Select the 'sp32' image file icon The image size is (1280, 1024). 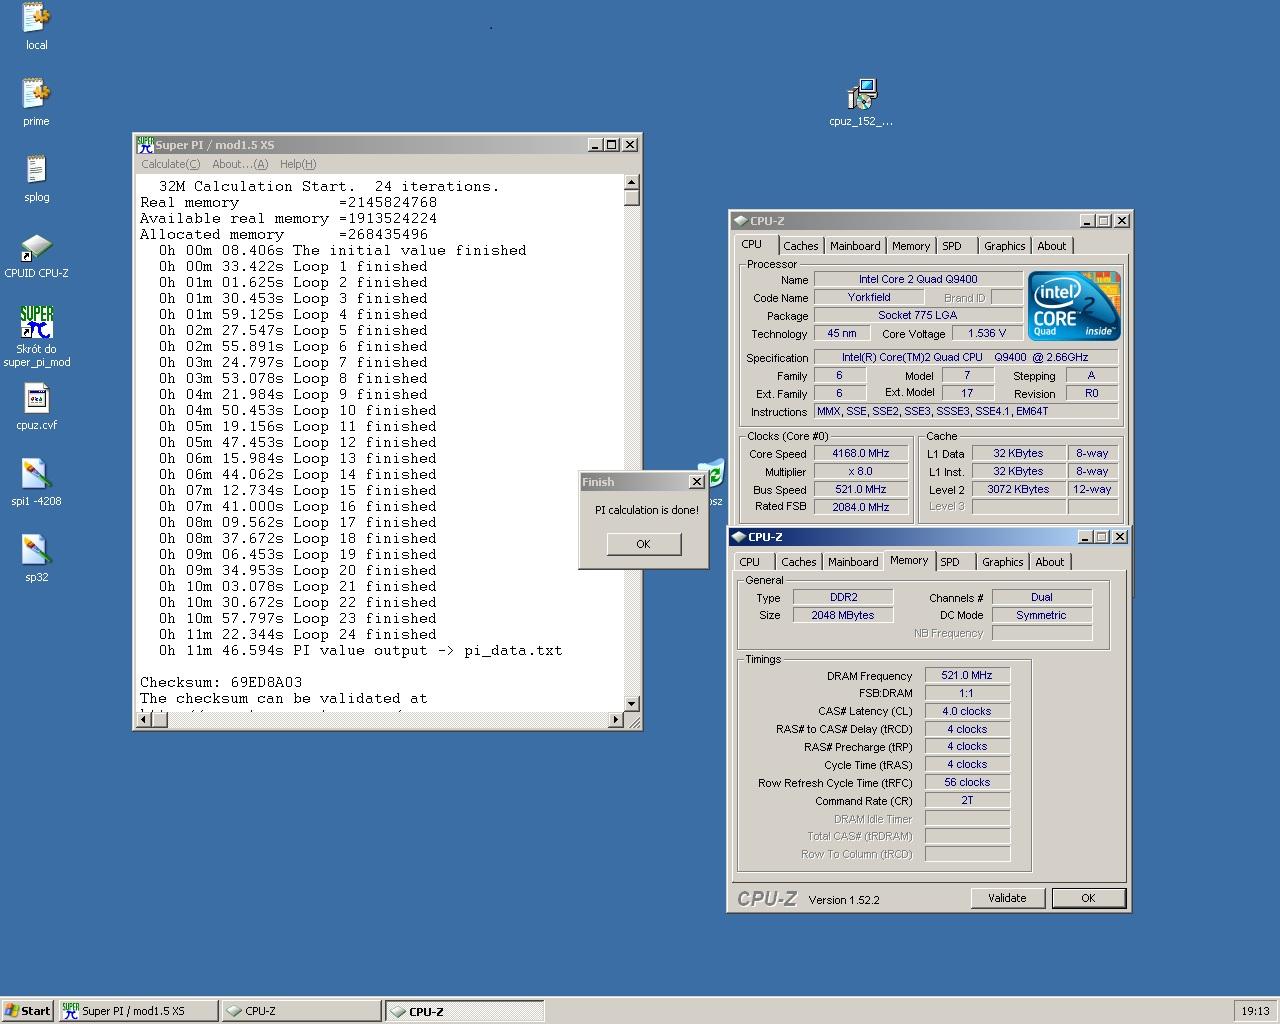36,558
